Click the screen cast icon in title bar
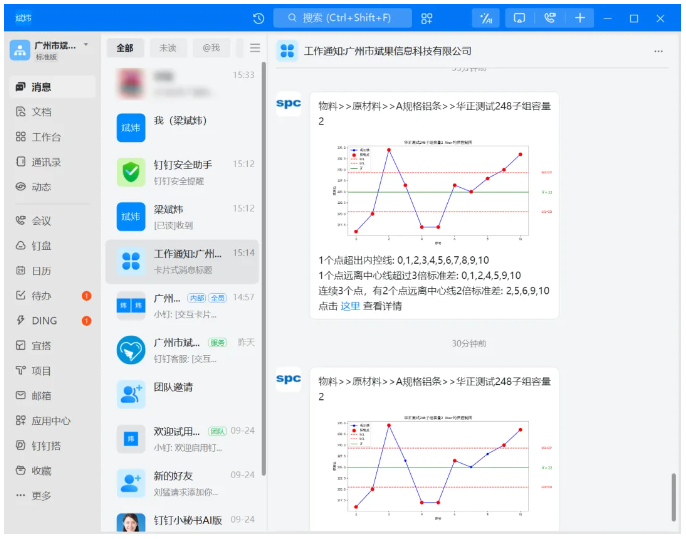Screen dimensions: 686x539 tap(518, 18)
